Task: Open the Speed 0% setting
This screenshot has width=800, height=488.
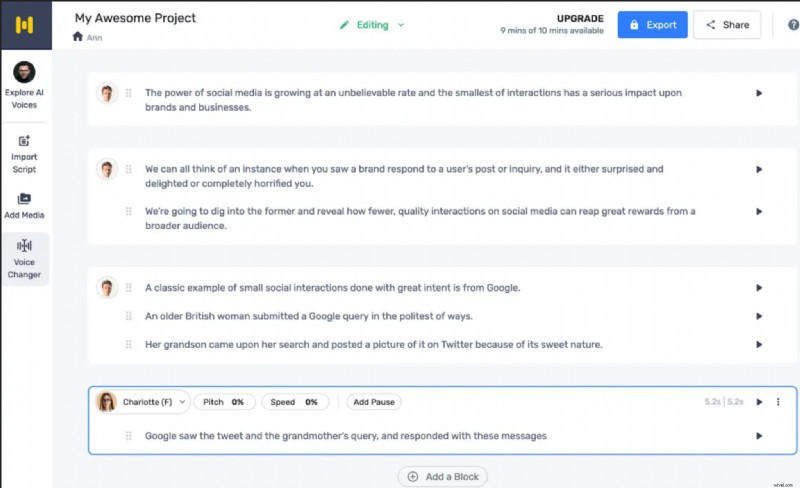Action: [x=294, y=402]
